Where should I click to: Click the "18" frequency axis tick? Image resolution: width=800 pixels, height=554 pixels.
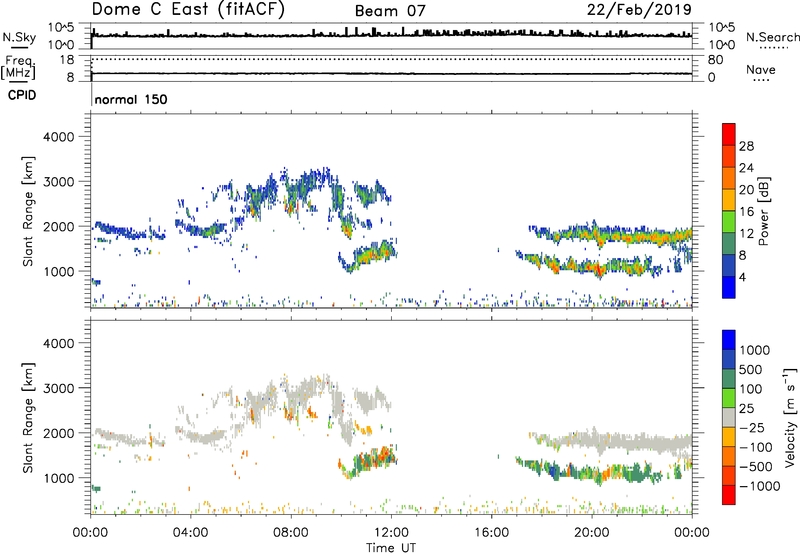67,60
